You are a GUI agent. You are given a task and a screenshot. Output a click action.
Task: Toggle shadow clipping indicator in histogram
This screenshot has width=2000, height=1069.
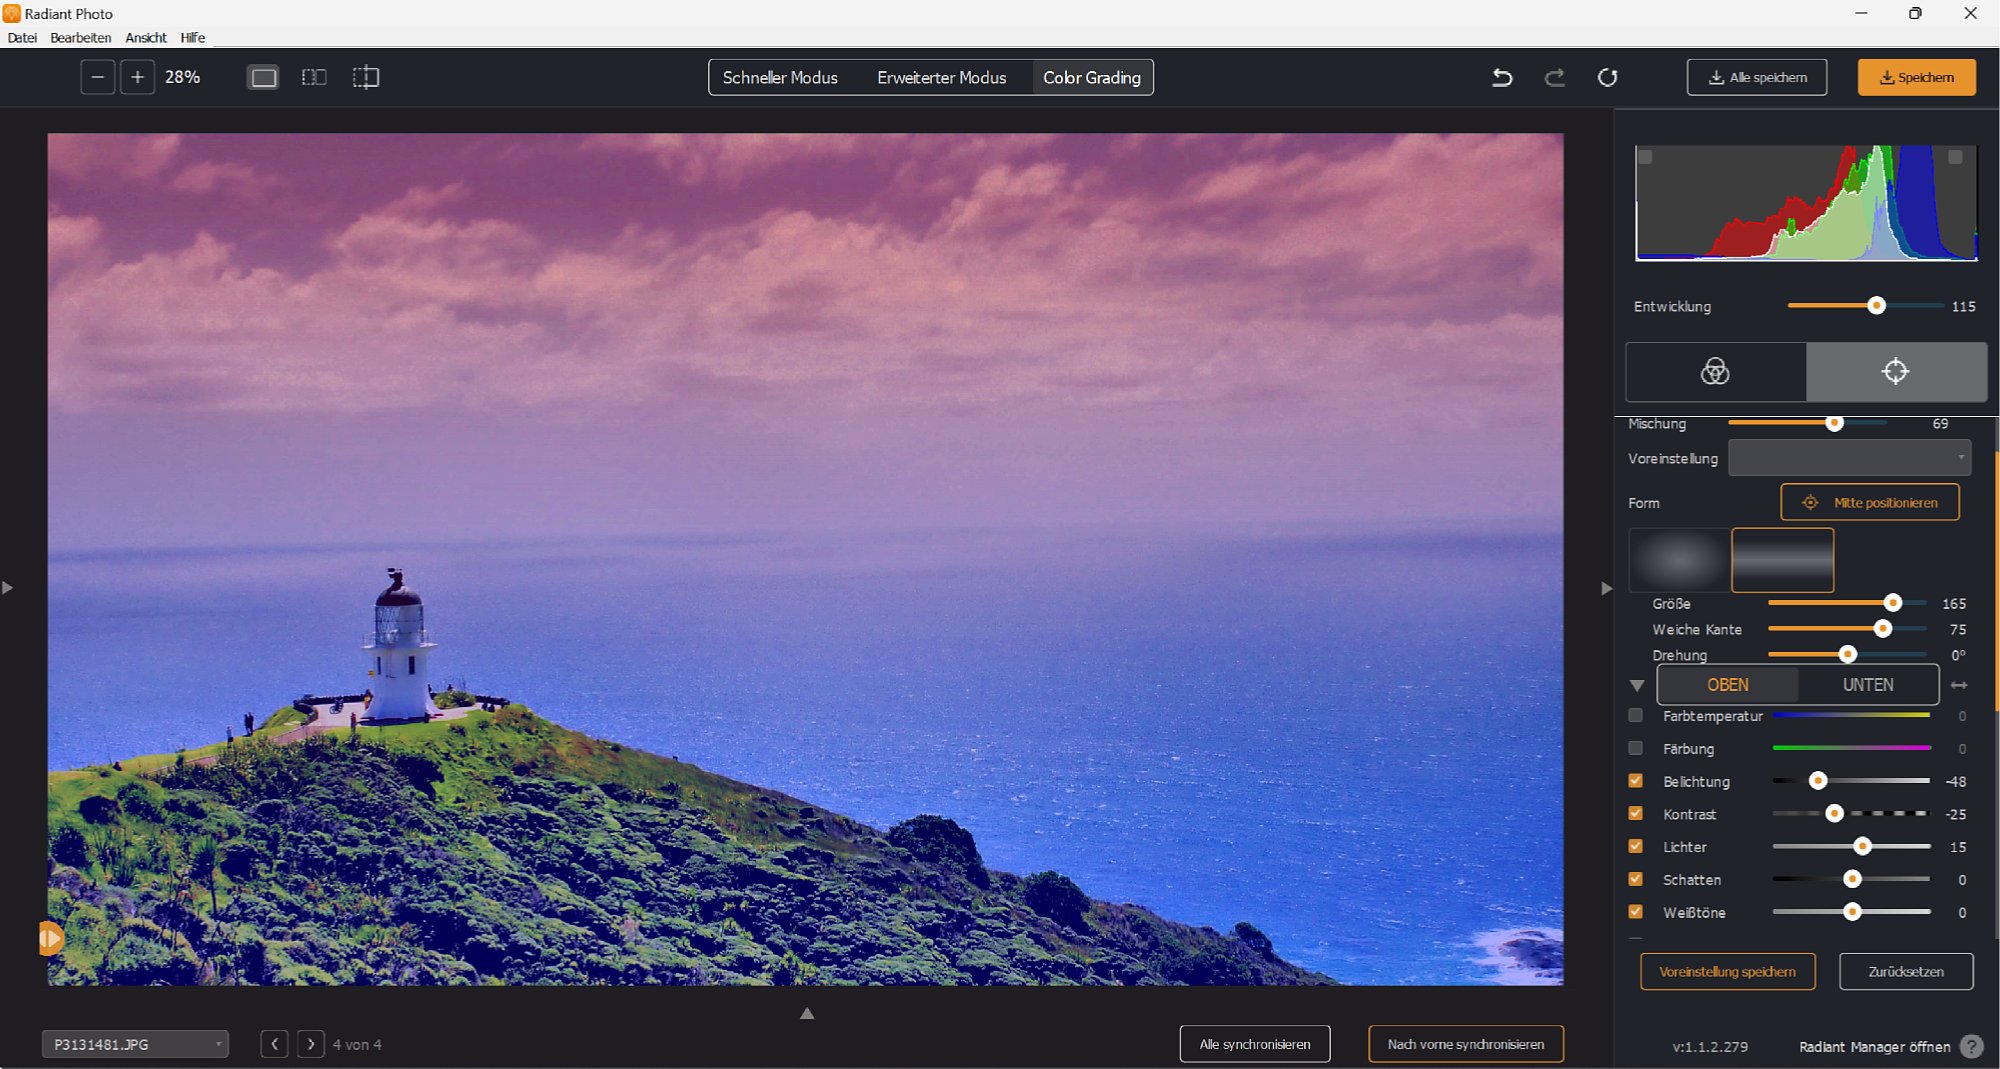1645,157
